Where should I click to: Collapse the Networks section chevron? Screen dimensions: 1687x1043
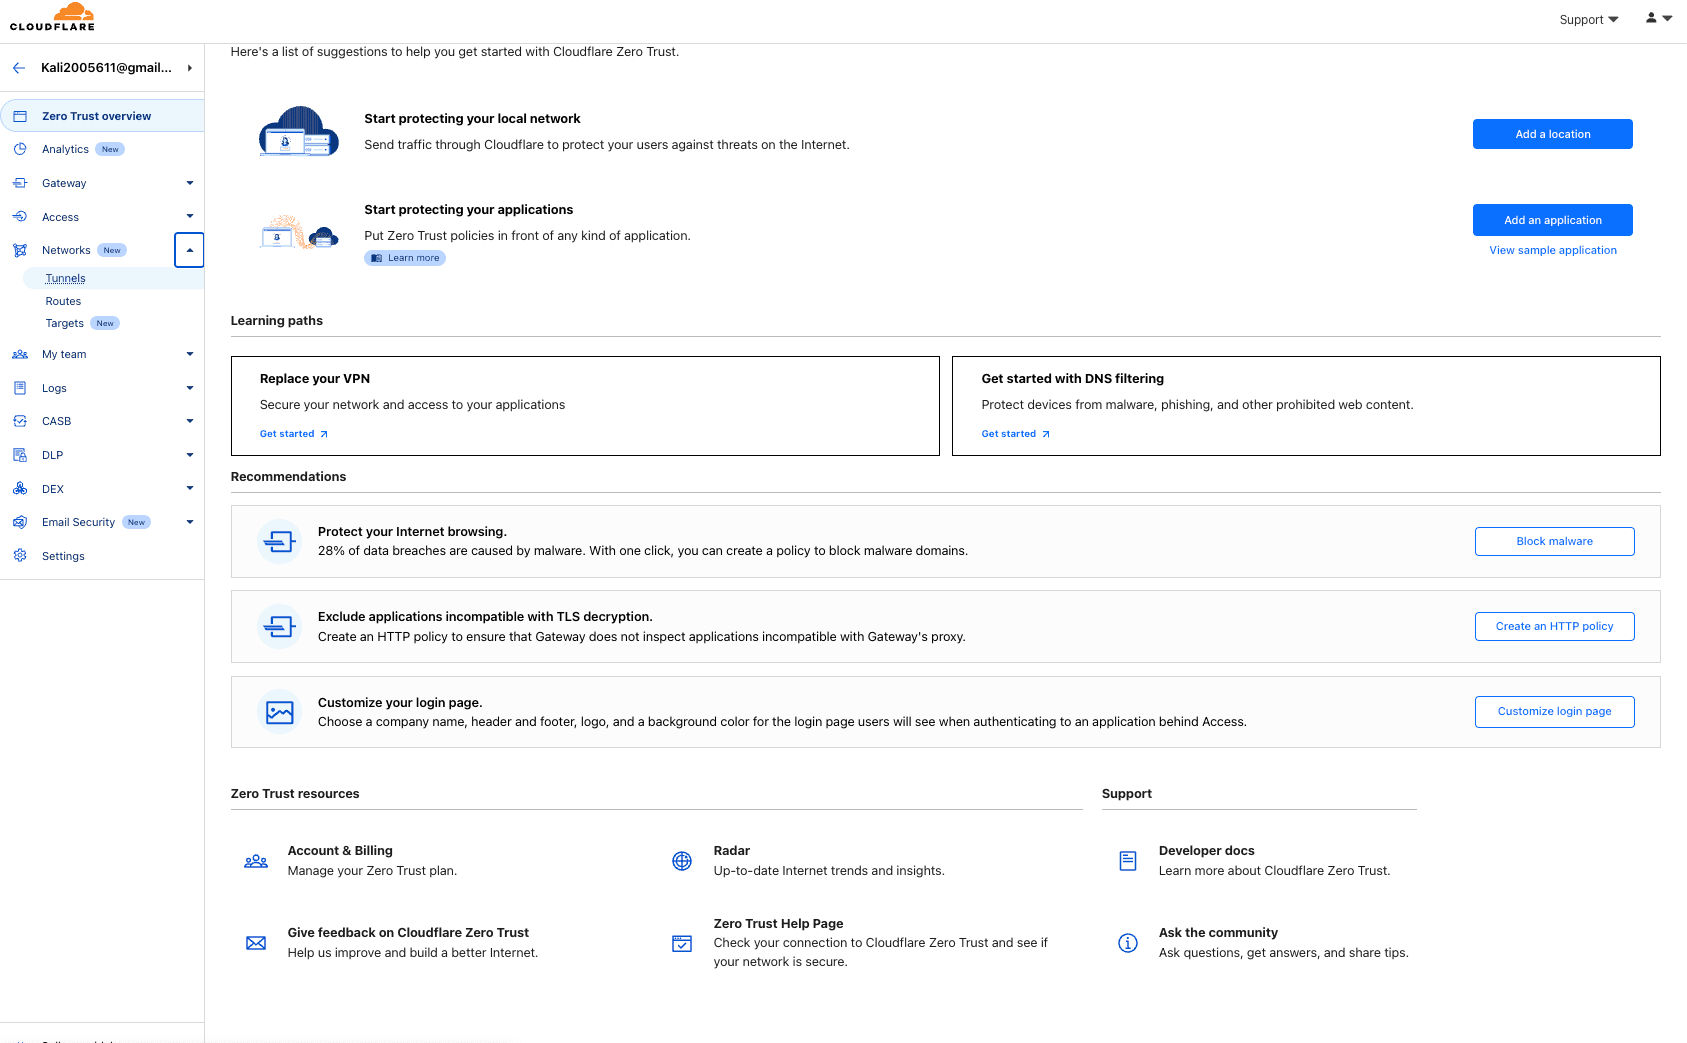pos(189,249)
